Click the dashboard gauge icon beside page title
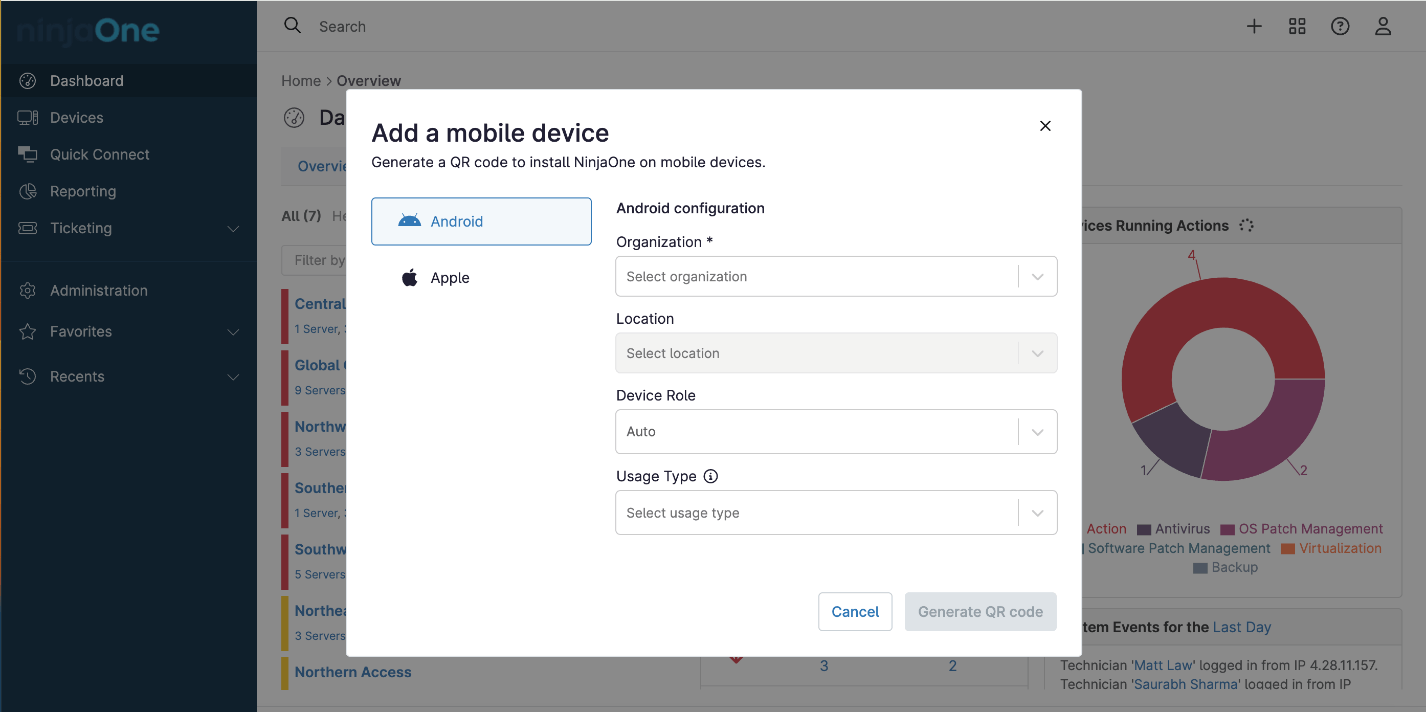The width and height of the screenshot is (1426, 712). tap(294, 118)
